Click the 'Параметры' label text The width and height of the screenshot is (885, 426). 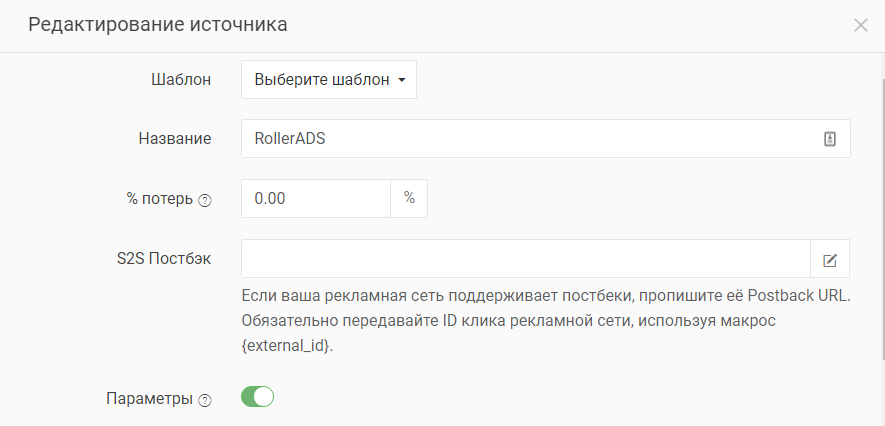tap(149, 398)
